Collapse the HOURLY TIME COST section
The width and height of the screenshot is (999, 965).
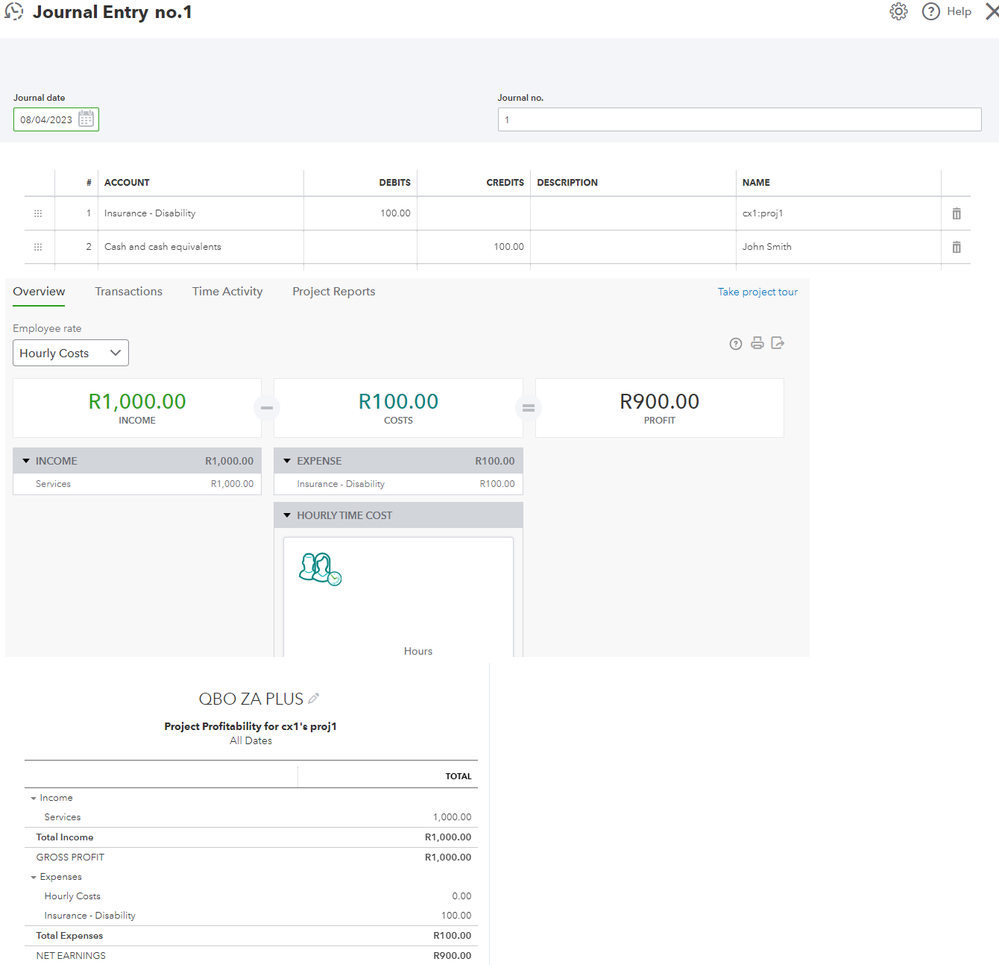[x=287, y=516]
